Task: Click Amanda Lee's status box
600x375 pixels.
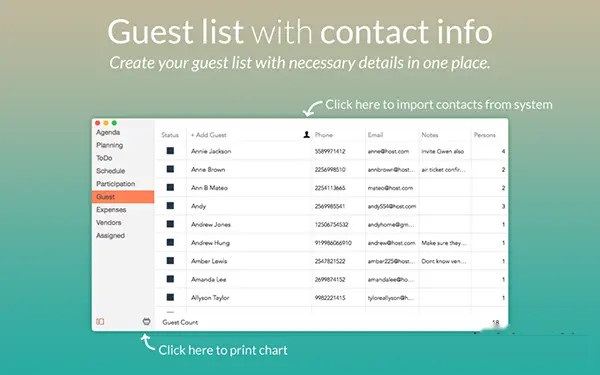Action: pos(170,279)
